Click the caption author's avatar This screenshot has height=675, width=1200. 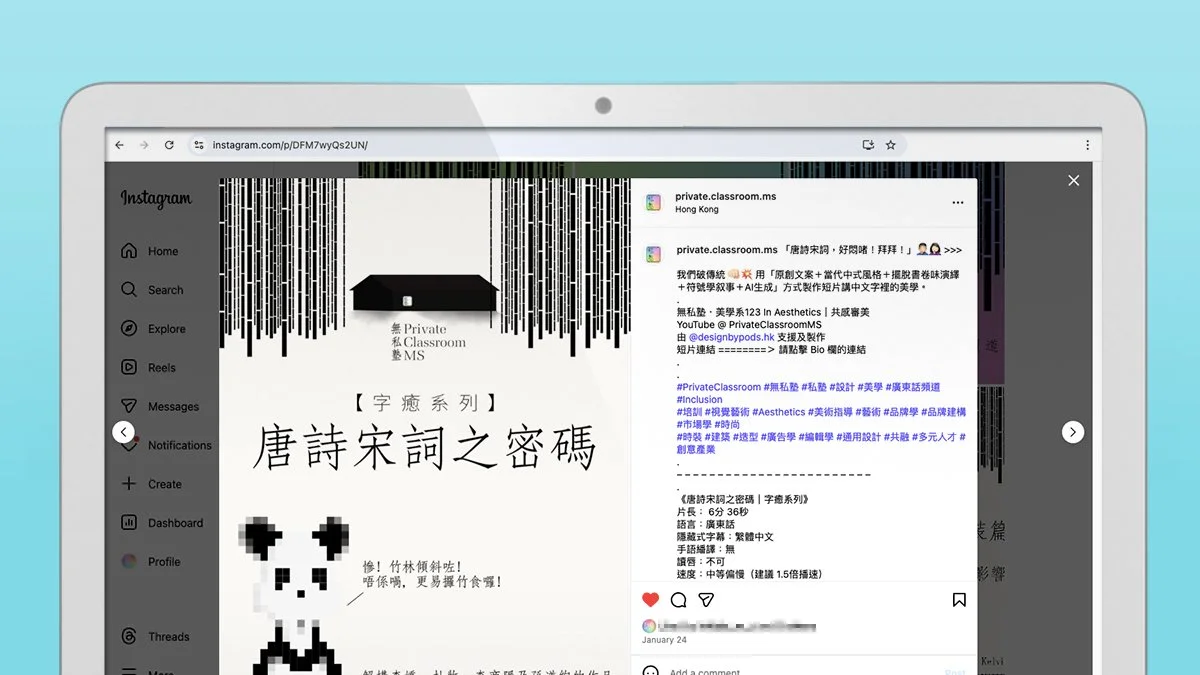653,254
